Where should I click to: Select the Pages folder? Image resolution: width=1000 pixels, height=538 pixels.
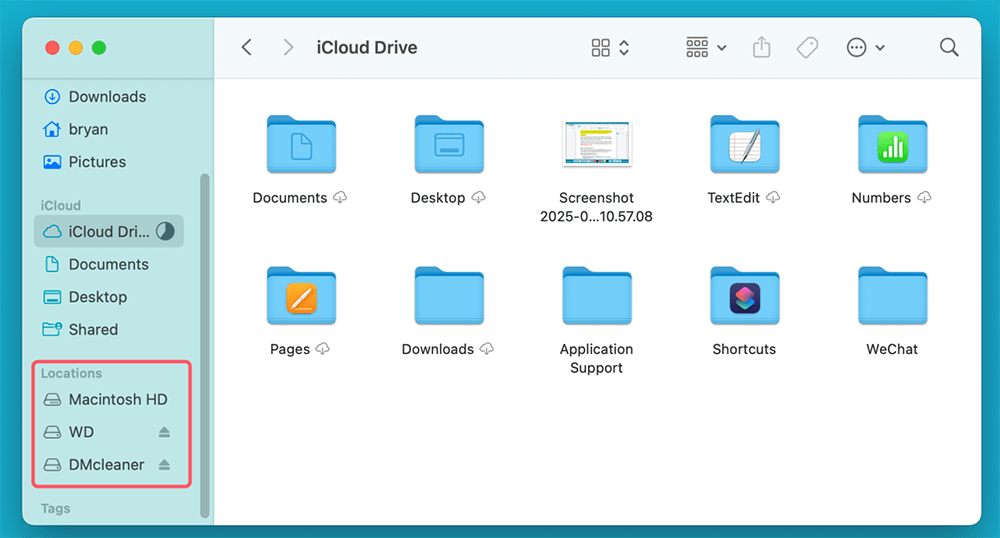(301, 296)
